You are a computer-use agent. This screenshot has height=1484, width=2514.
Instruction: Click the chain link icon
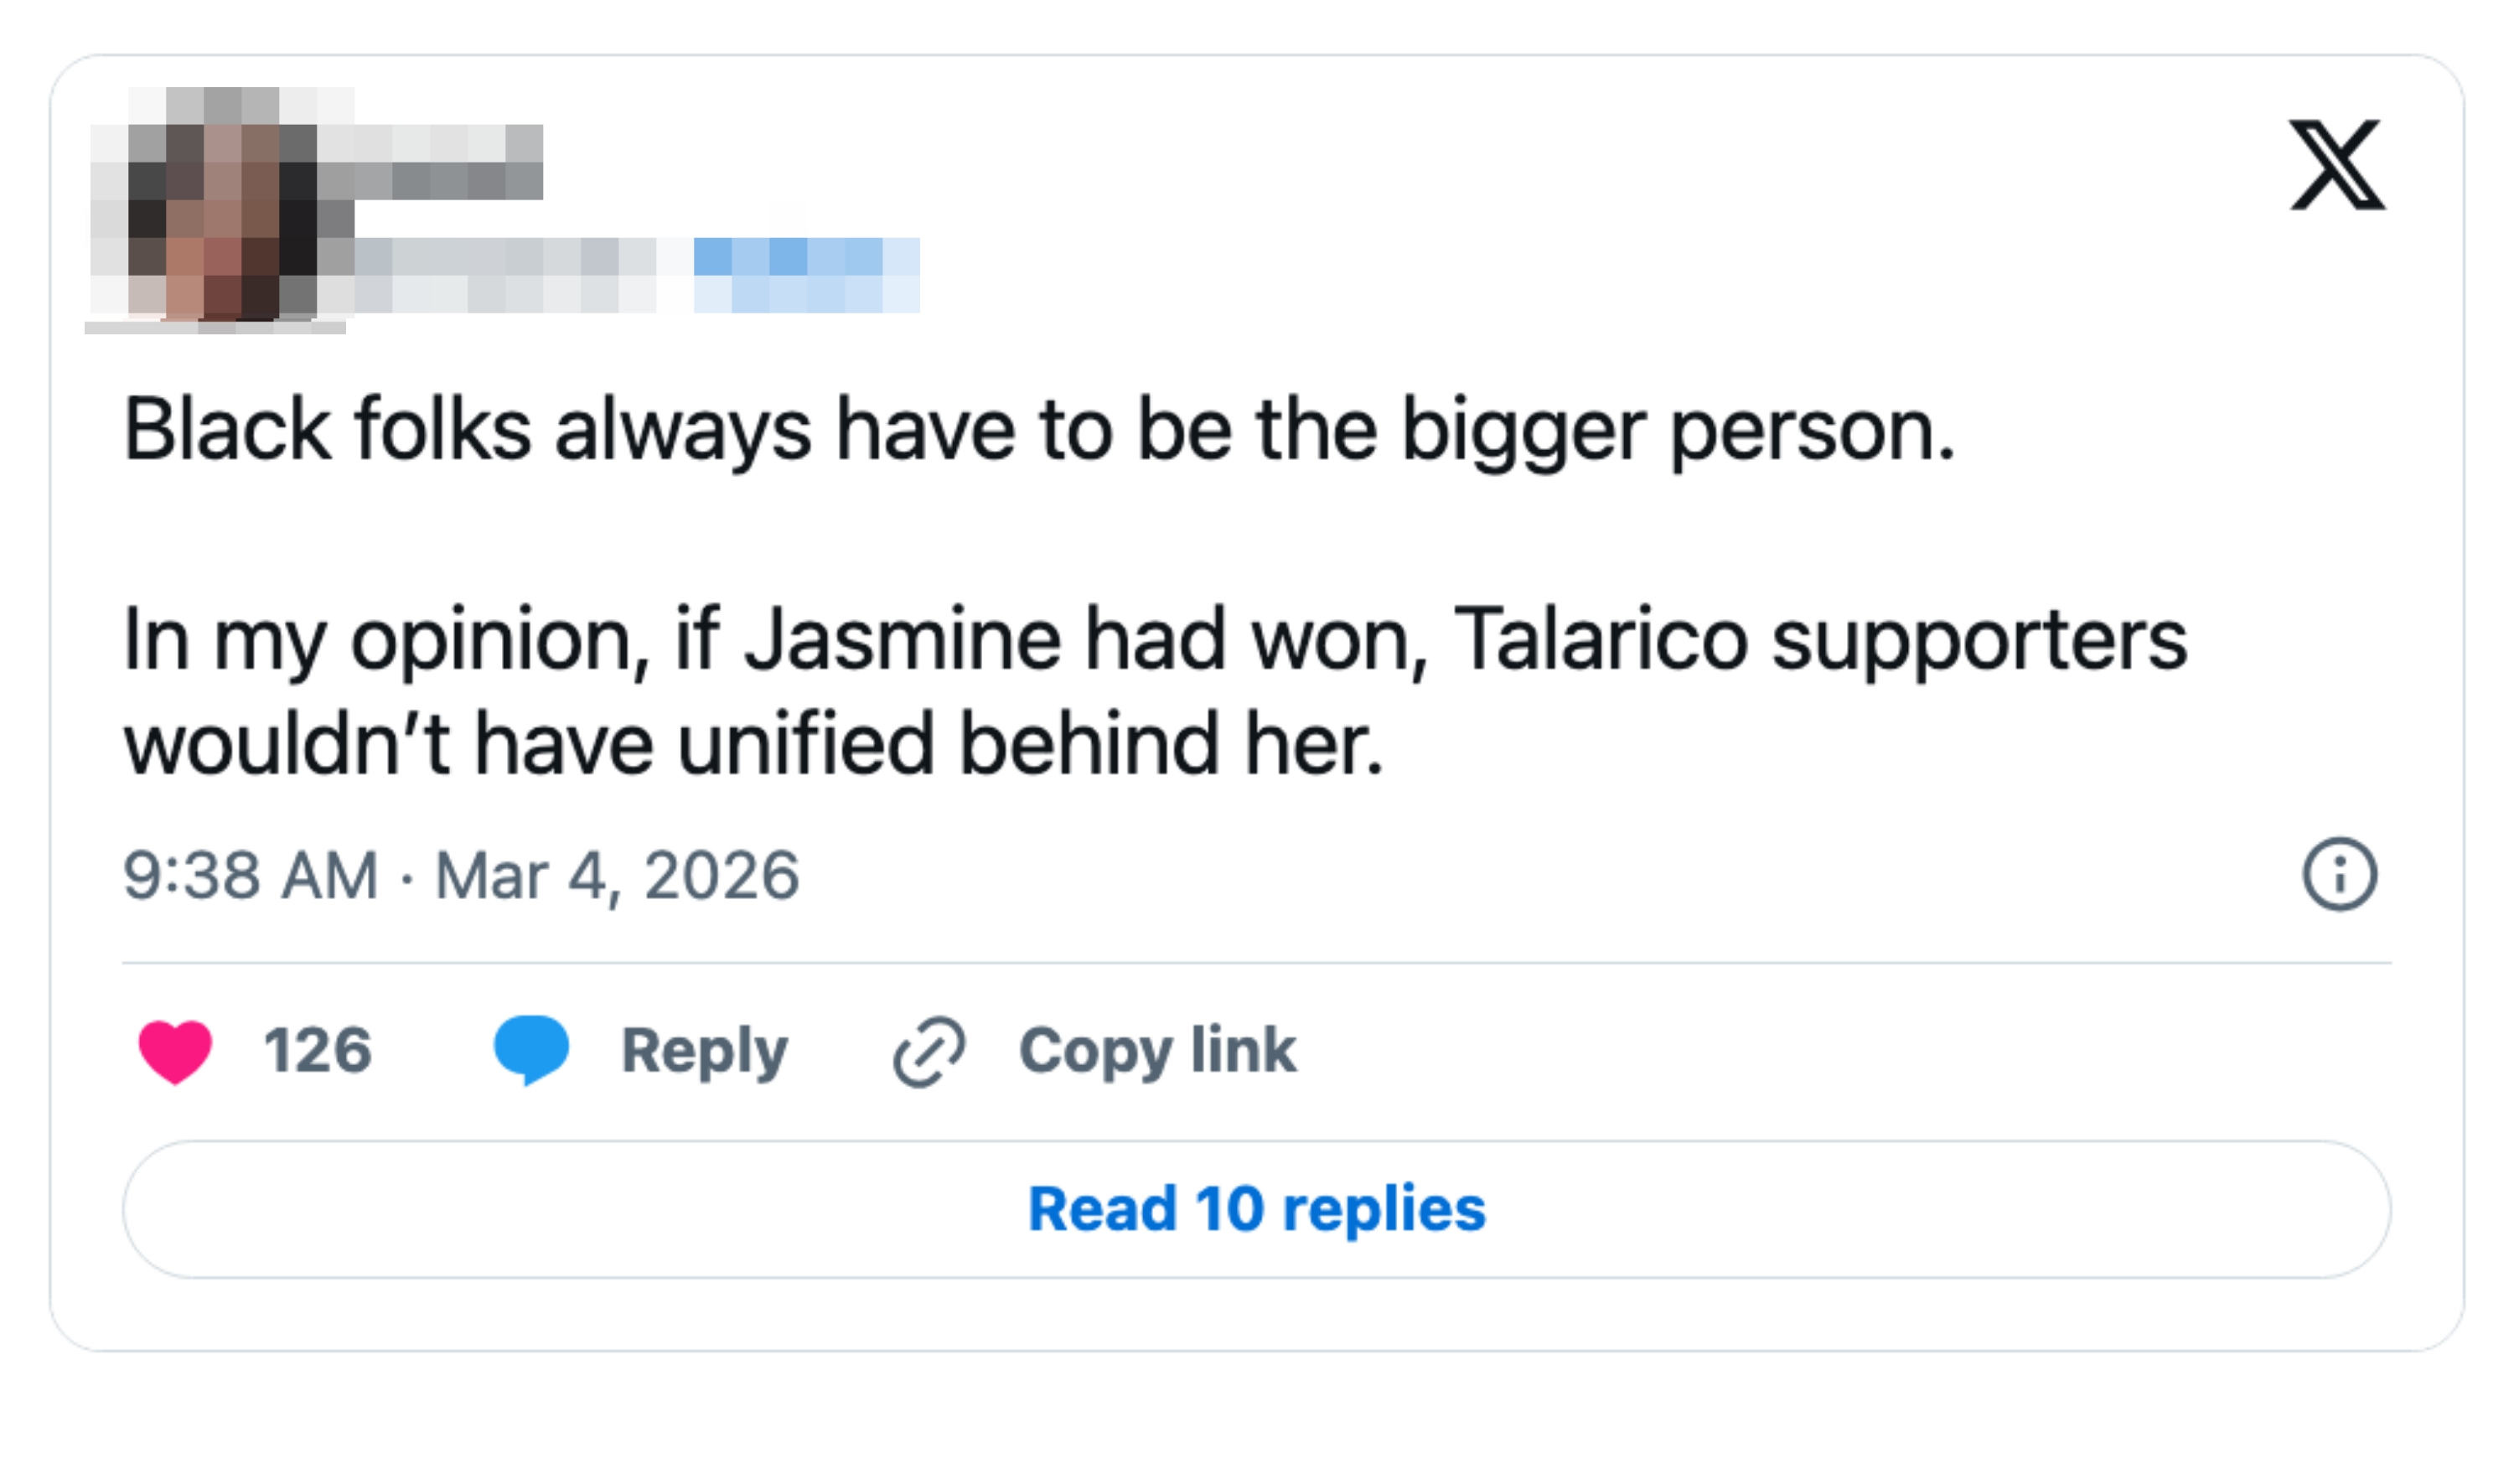[x=929, y=1051]
